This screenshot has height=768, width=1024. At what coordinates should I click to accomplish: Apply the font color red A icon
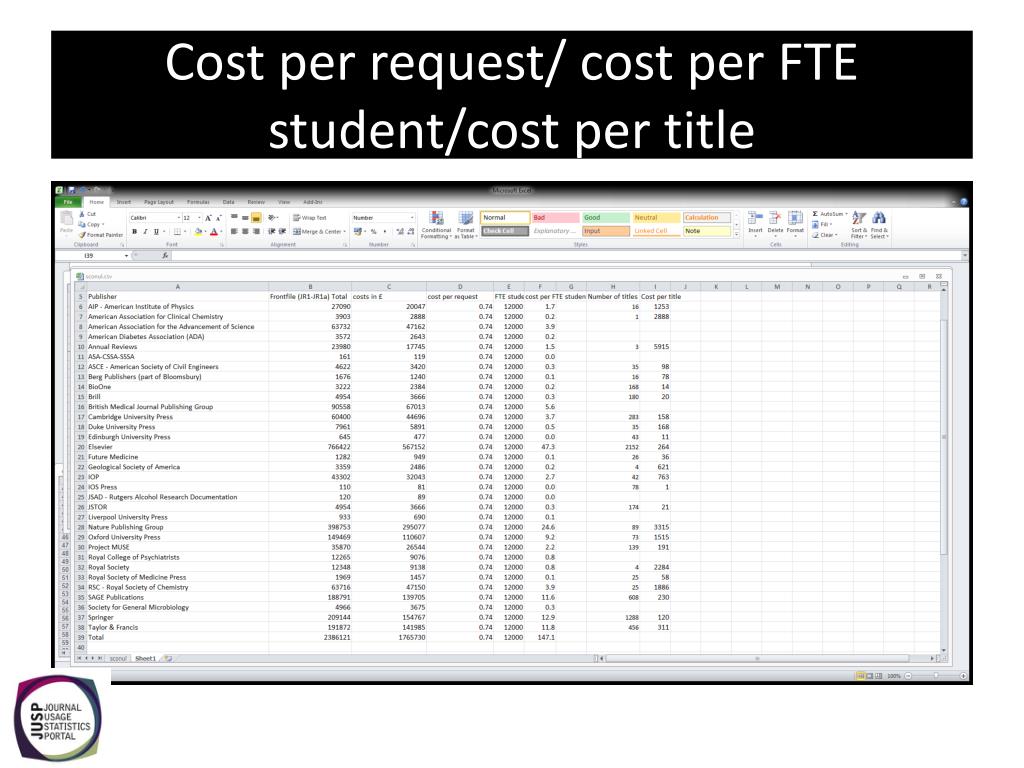[x=214, y=232]
